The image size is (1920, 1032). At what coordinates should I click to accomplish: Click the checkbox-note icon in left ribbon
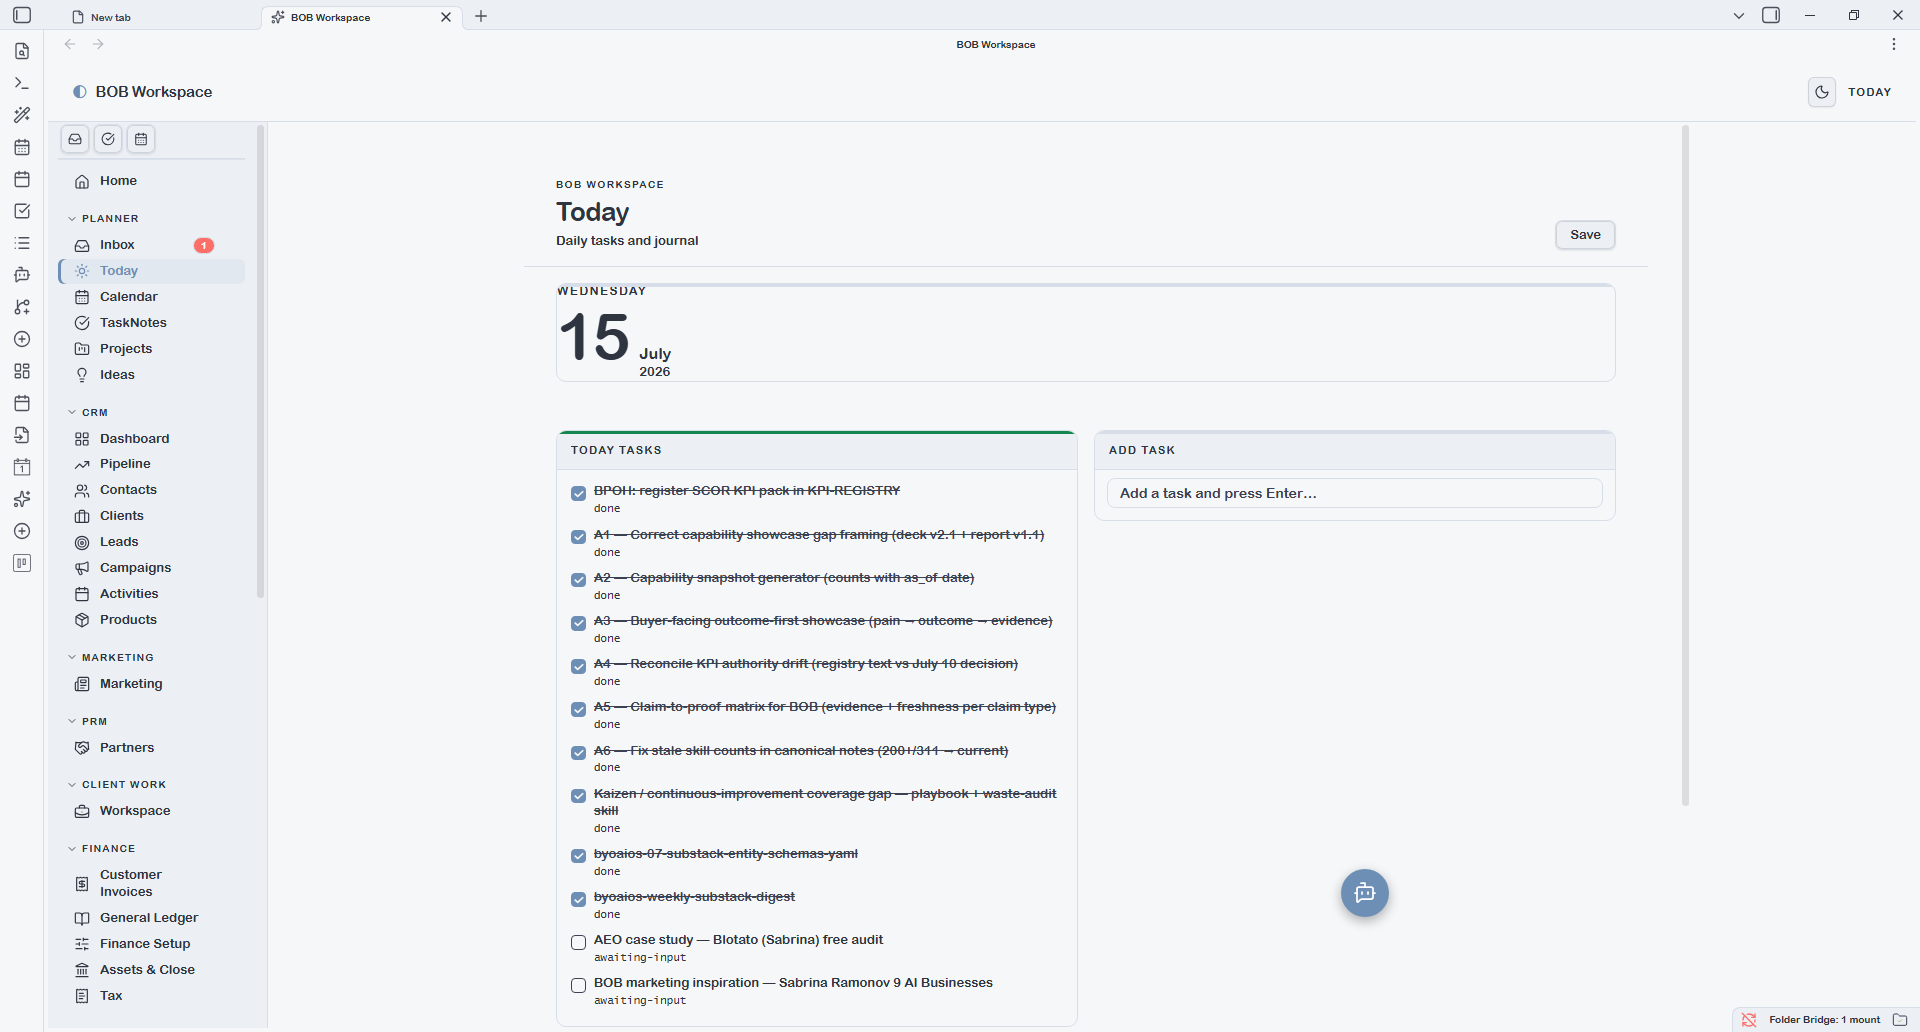click(22, 211)
